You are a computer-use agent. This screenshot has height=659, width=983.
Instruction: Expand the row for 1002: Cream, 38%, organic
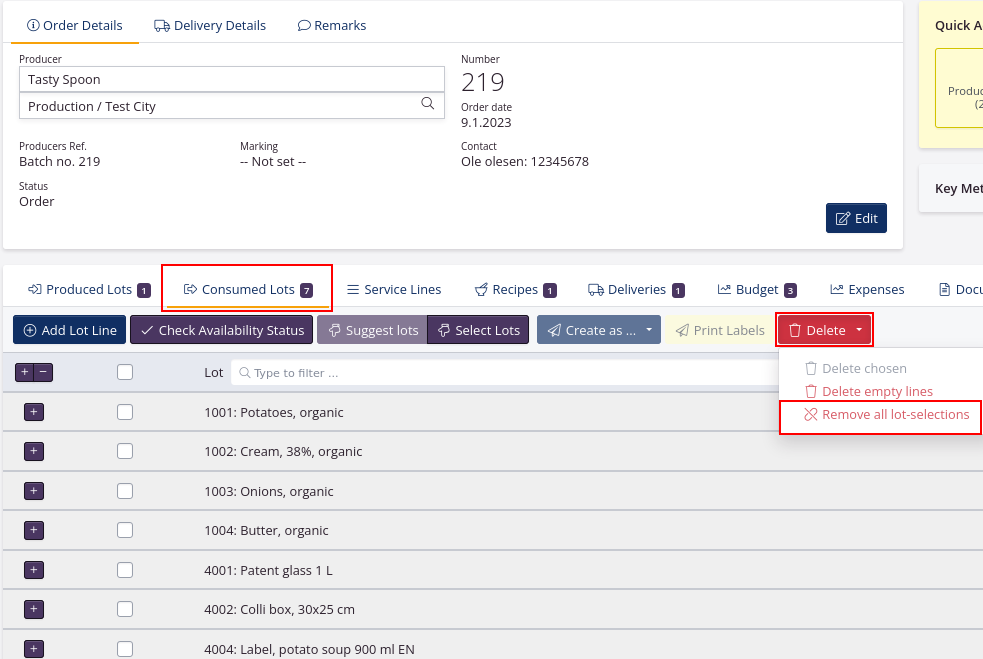(33, 451)
